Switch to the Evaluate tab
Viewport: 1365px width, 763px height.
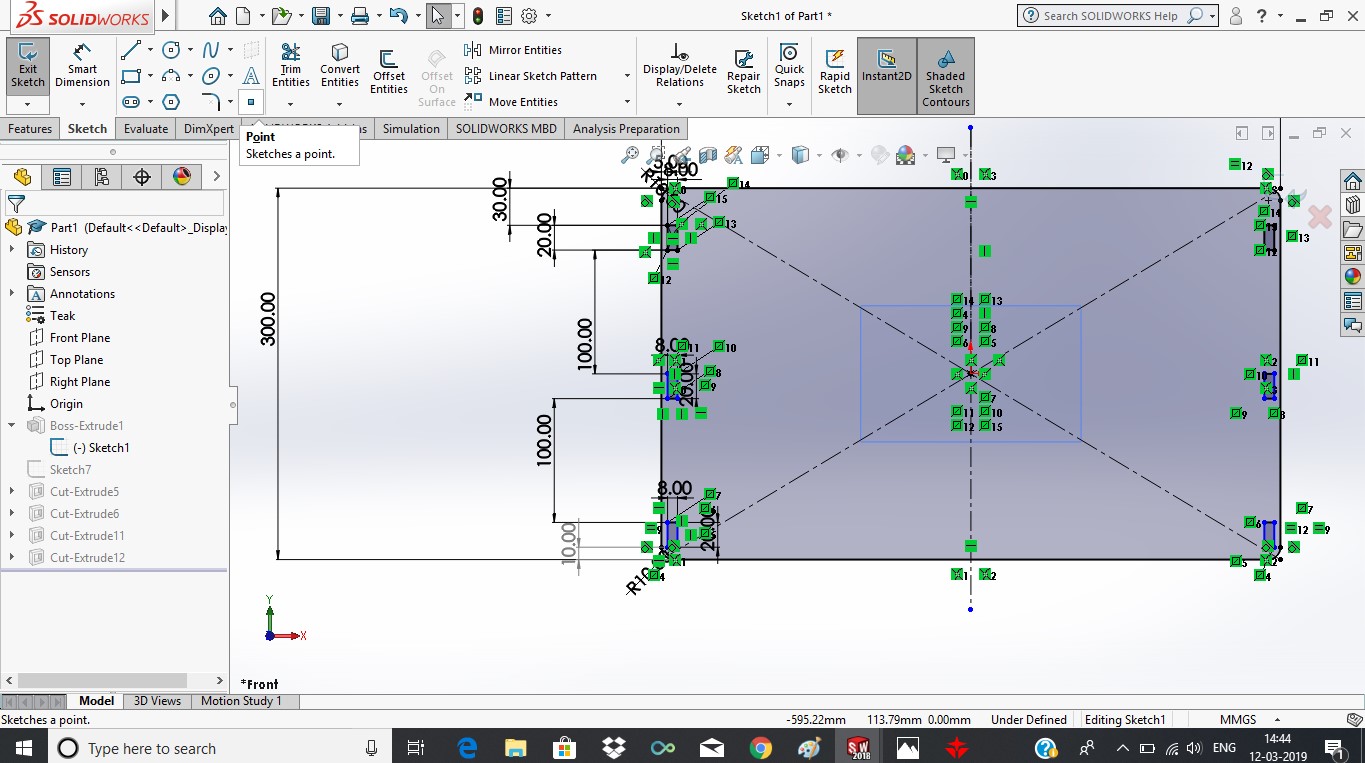pos(146,129)
